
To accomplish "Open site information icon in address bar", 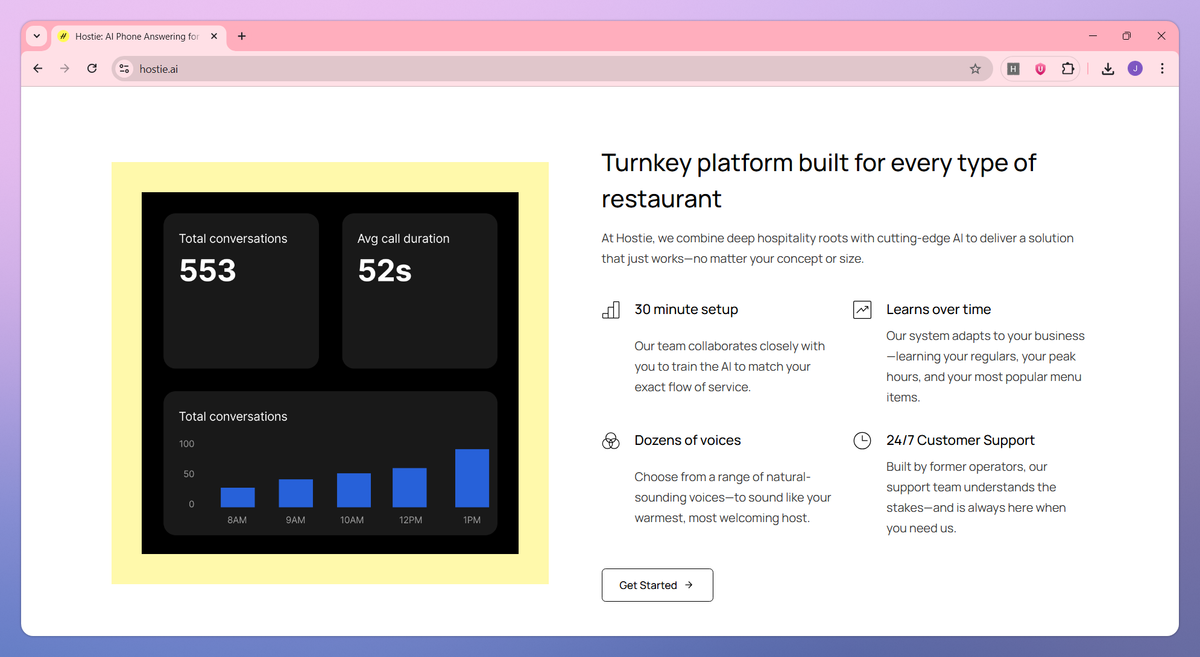I will click(x=124, y=69).
